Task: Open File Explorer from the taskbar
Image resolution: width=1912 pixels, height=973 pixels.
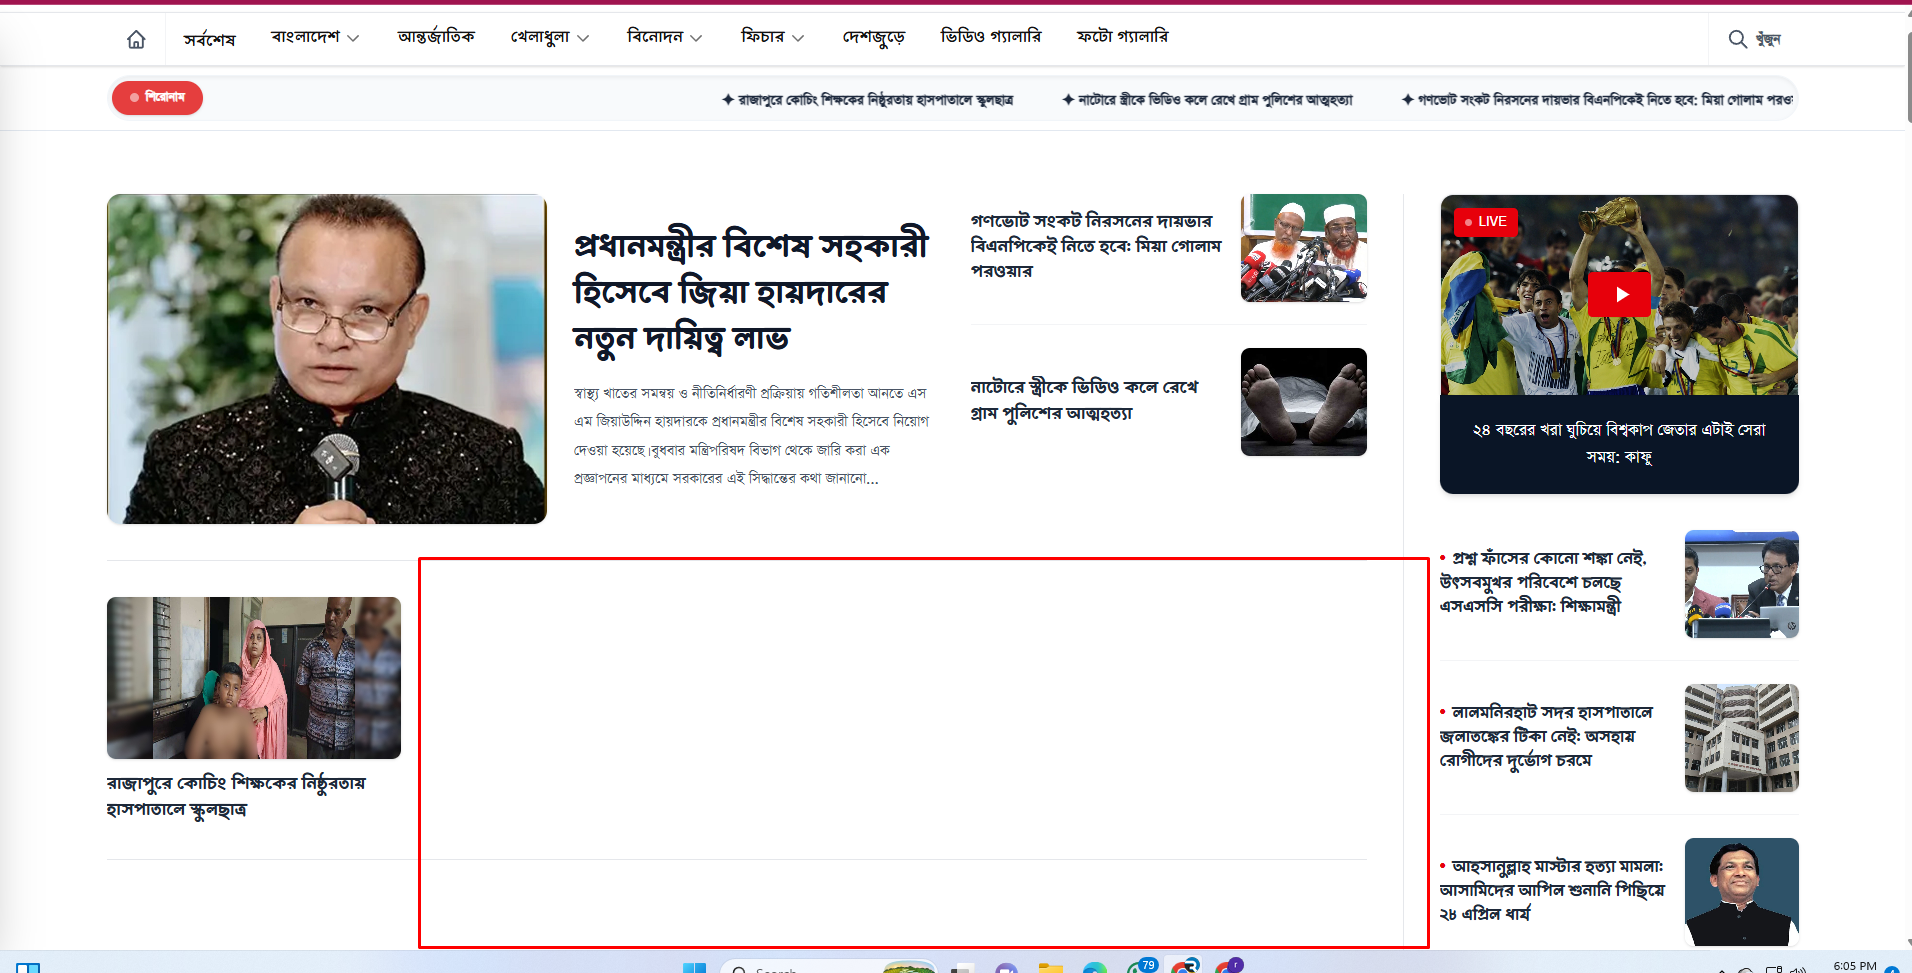Action: [x=1050, y=967]
